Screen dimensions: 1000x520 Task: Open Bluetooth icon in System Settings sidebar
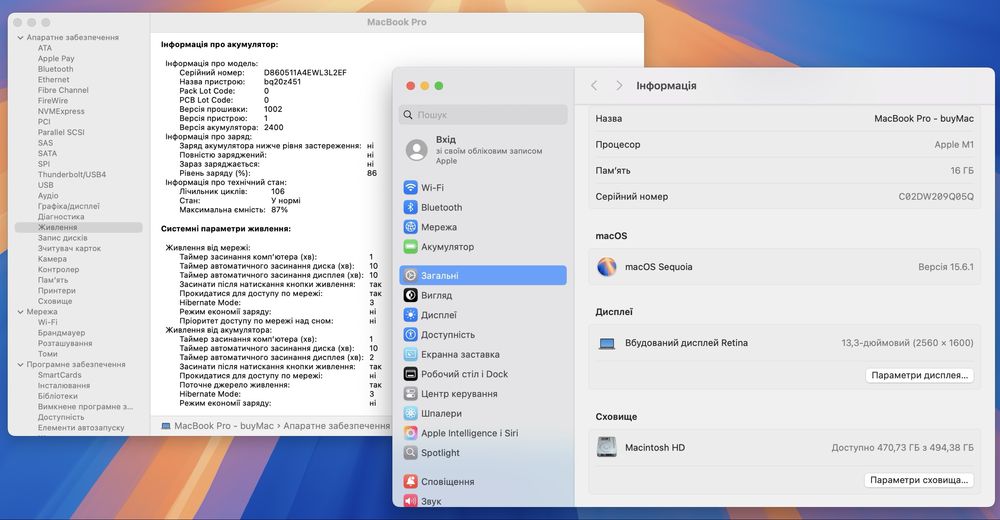tap(411, 207)
